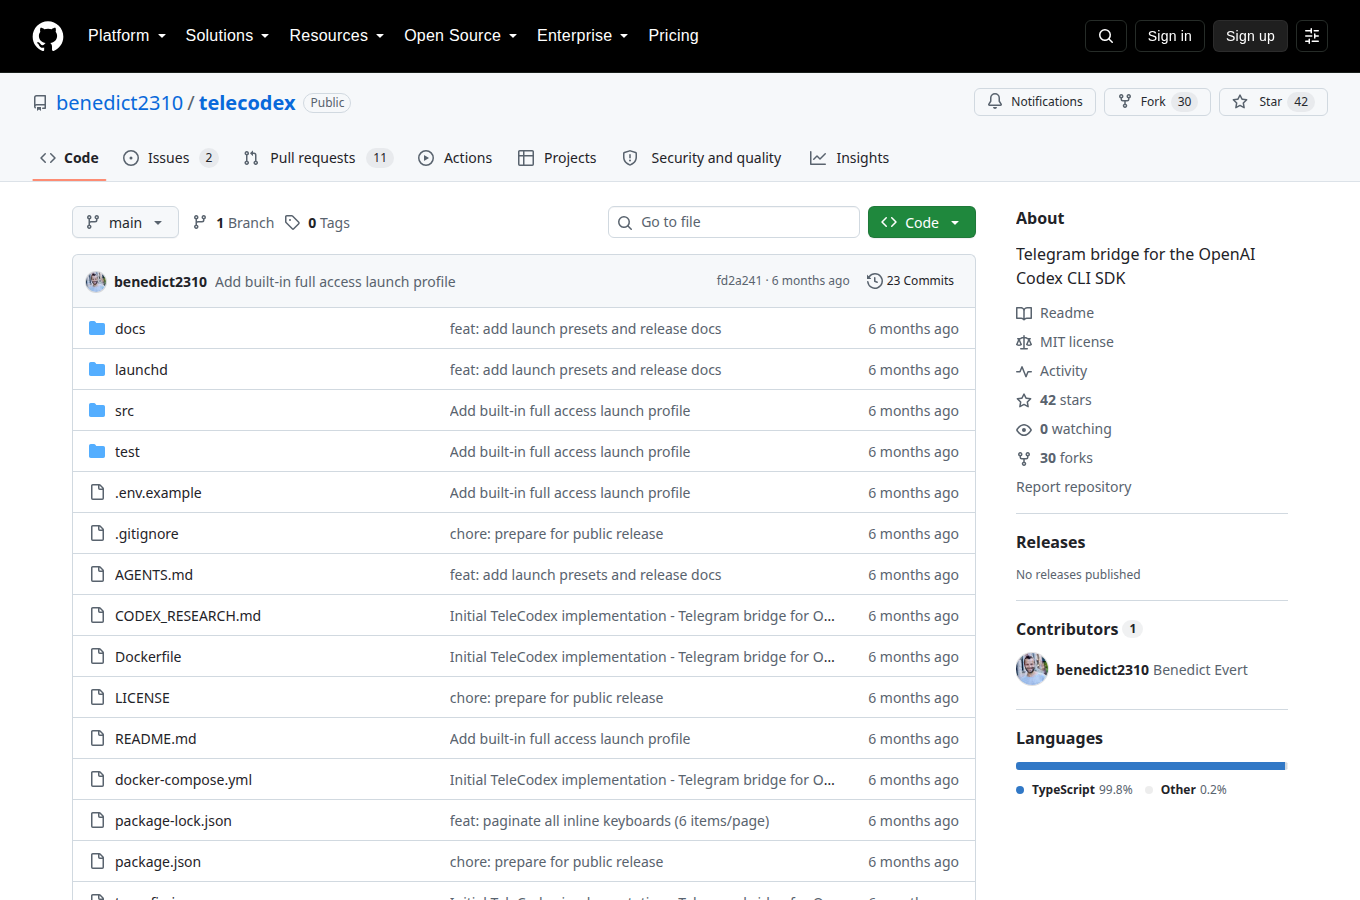Open the Security and quality tab
Image resolution: width=1360 pixels, height=900 pixels.
(701, 158)
